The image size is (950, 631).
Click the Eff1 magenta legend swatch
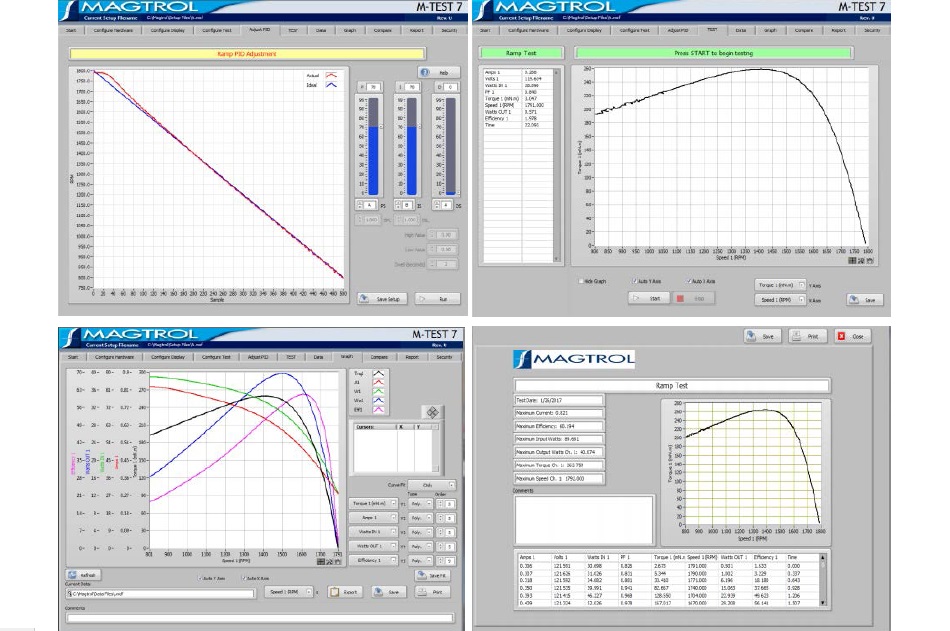pyautogui.click(x=379, y=410)
